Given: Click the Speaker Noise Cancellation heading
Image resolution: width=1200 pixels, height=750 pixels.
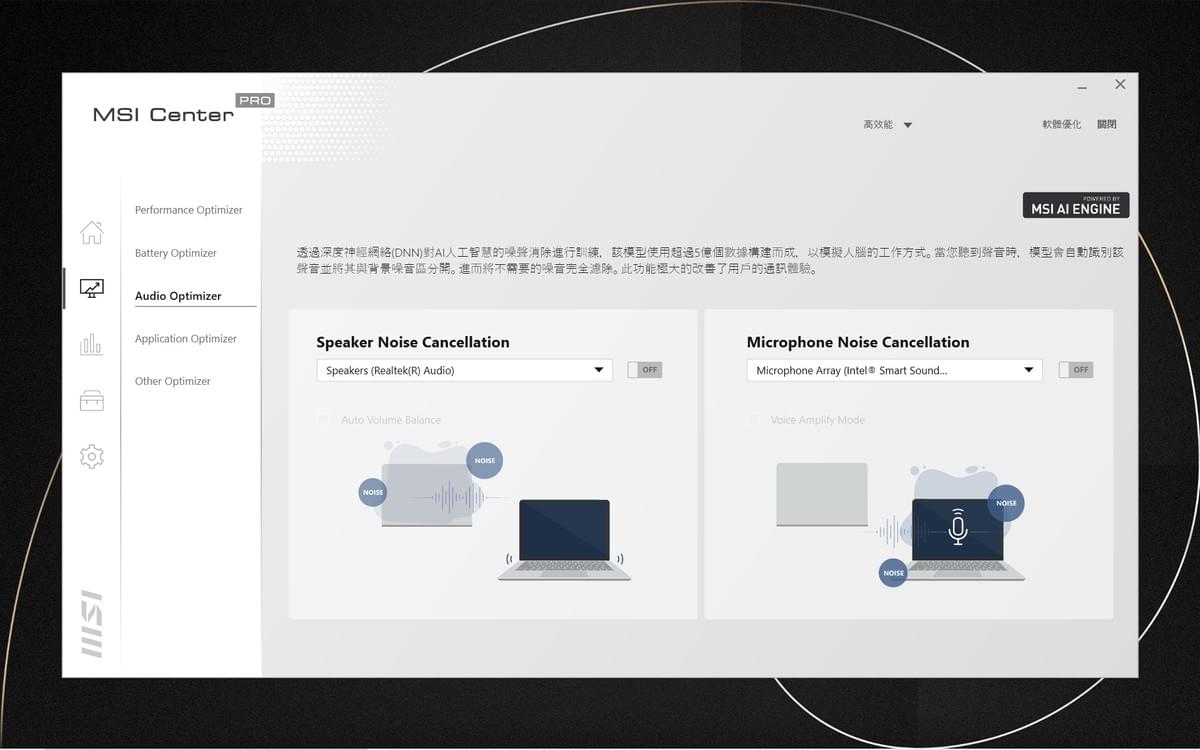Looking at the screenshot, I should point(413,342).
